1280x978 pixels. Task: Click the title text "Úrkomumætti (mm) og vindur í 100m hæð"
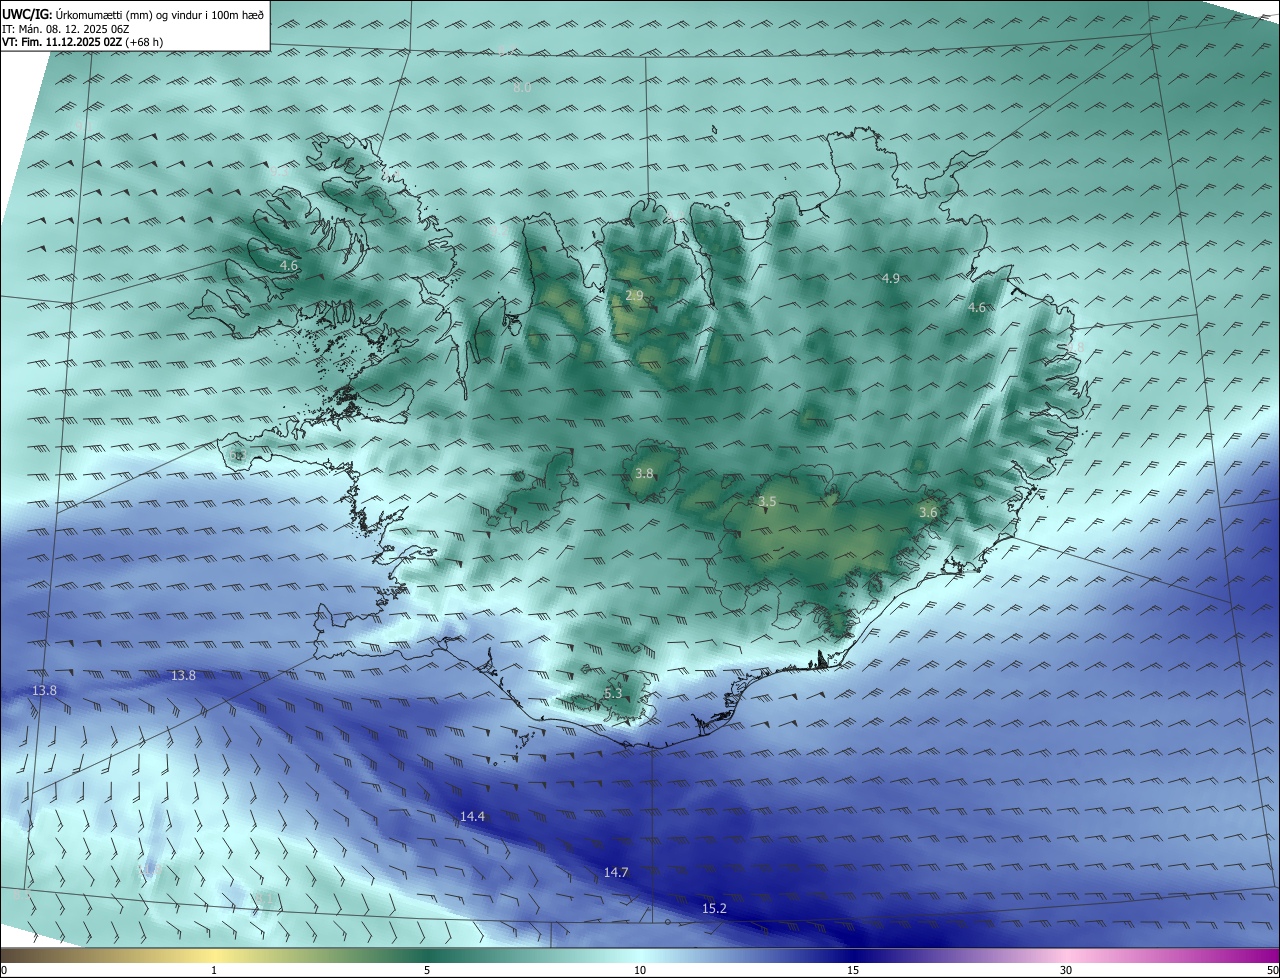160,14
